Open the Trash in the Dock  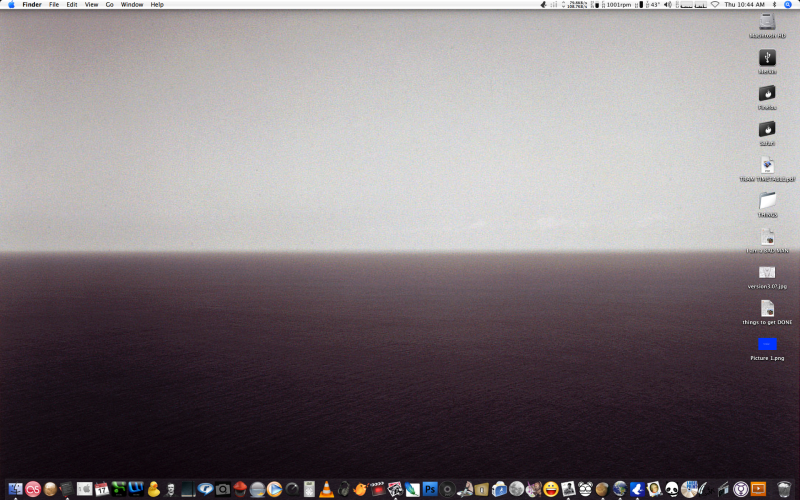click(x=783, y=489)
